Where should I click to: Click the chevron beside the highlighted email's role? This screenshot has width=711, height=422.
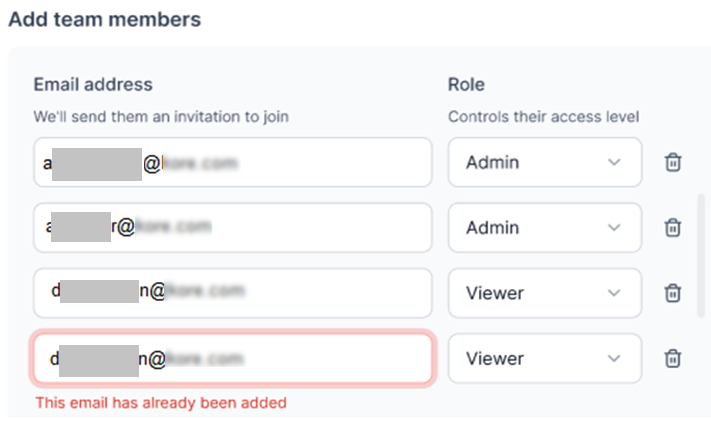[614, 358]
